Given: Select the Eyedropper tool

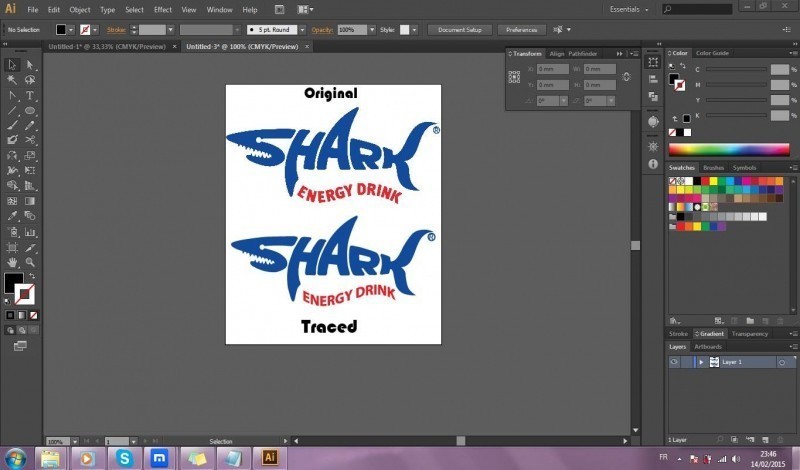Looking at the screenshot, I should (12, 216).
